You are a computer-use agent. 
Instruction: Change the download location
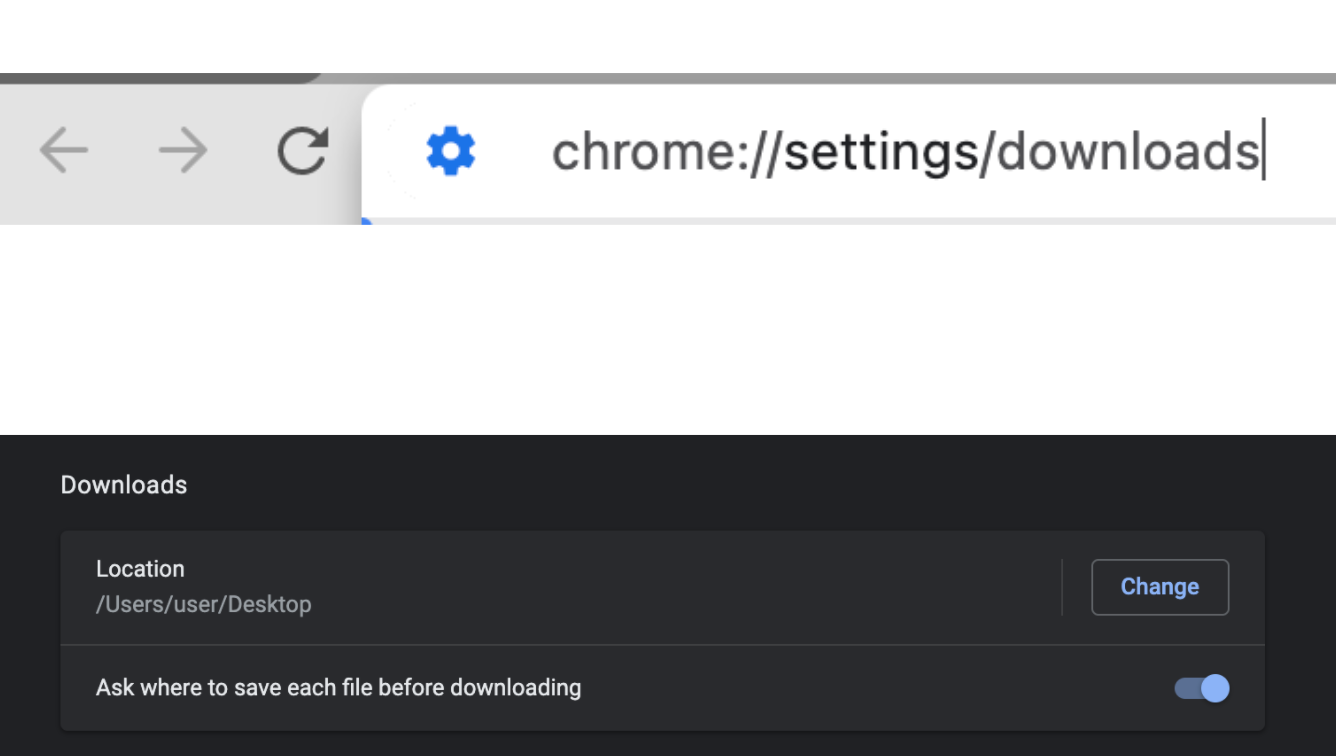coord(1160,587)
